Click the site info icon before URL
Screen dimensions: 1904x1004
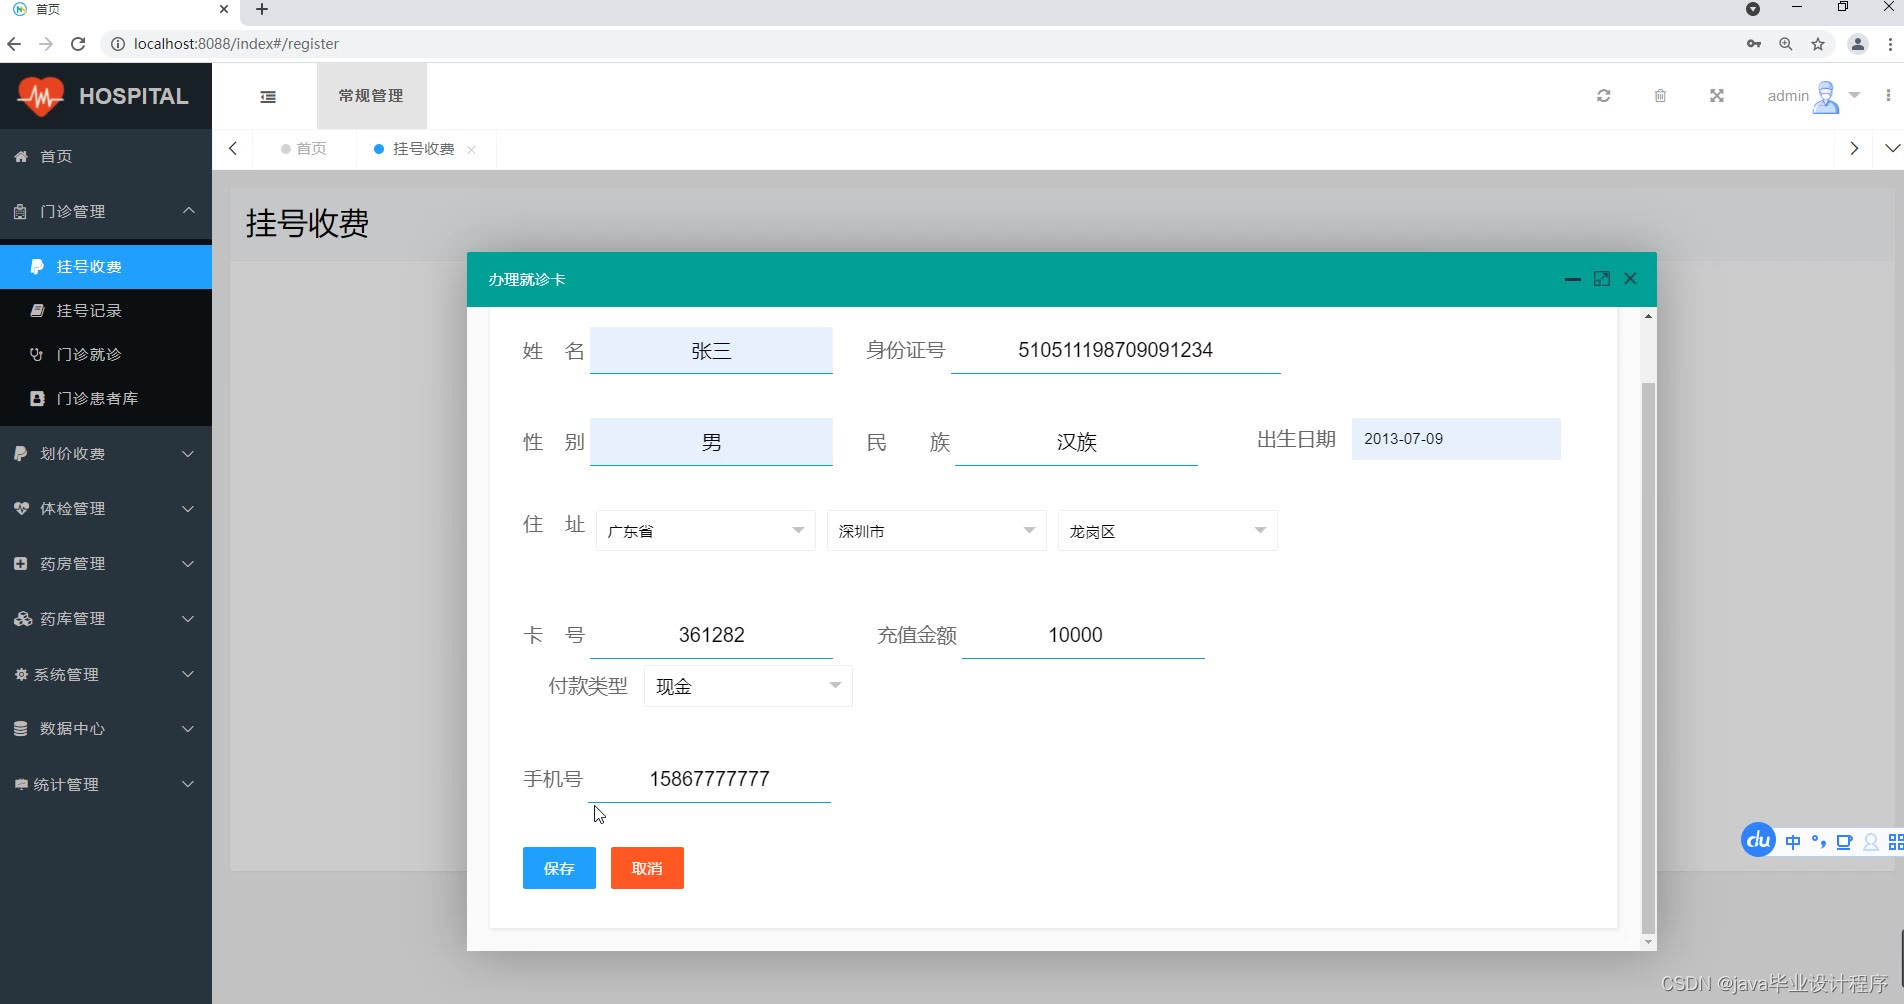(x=117, y=44)
